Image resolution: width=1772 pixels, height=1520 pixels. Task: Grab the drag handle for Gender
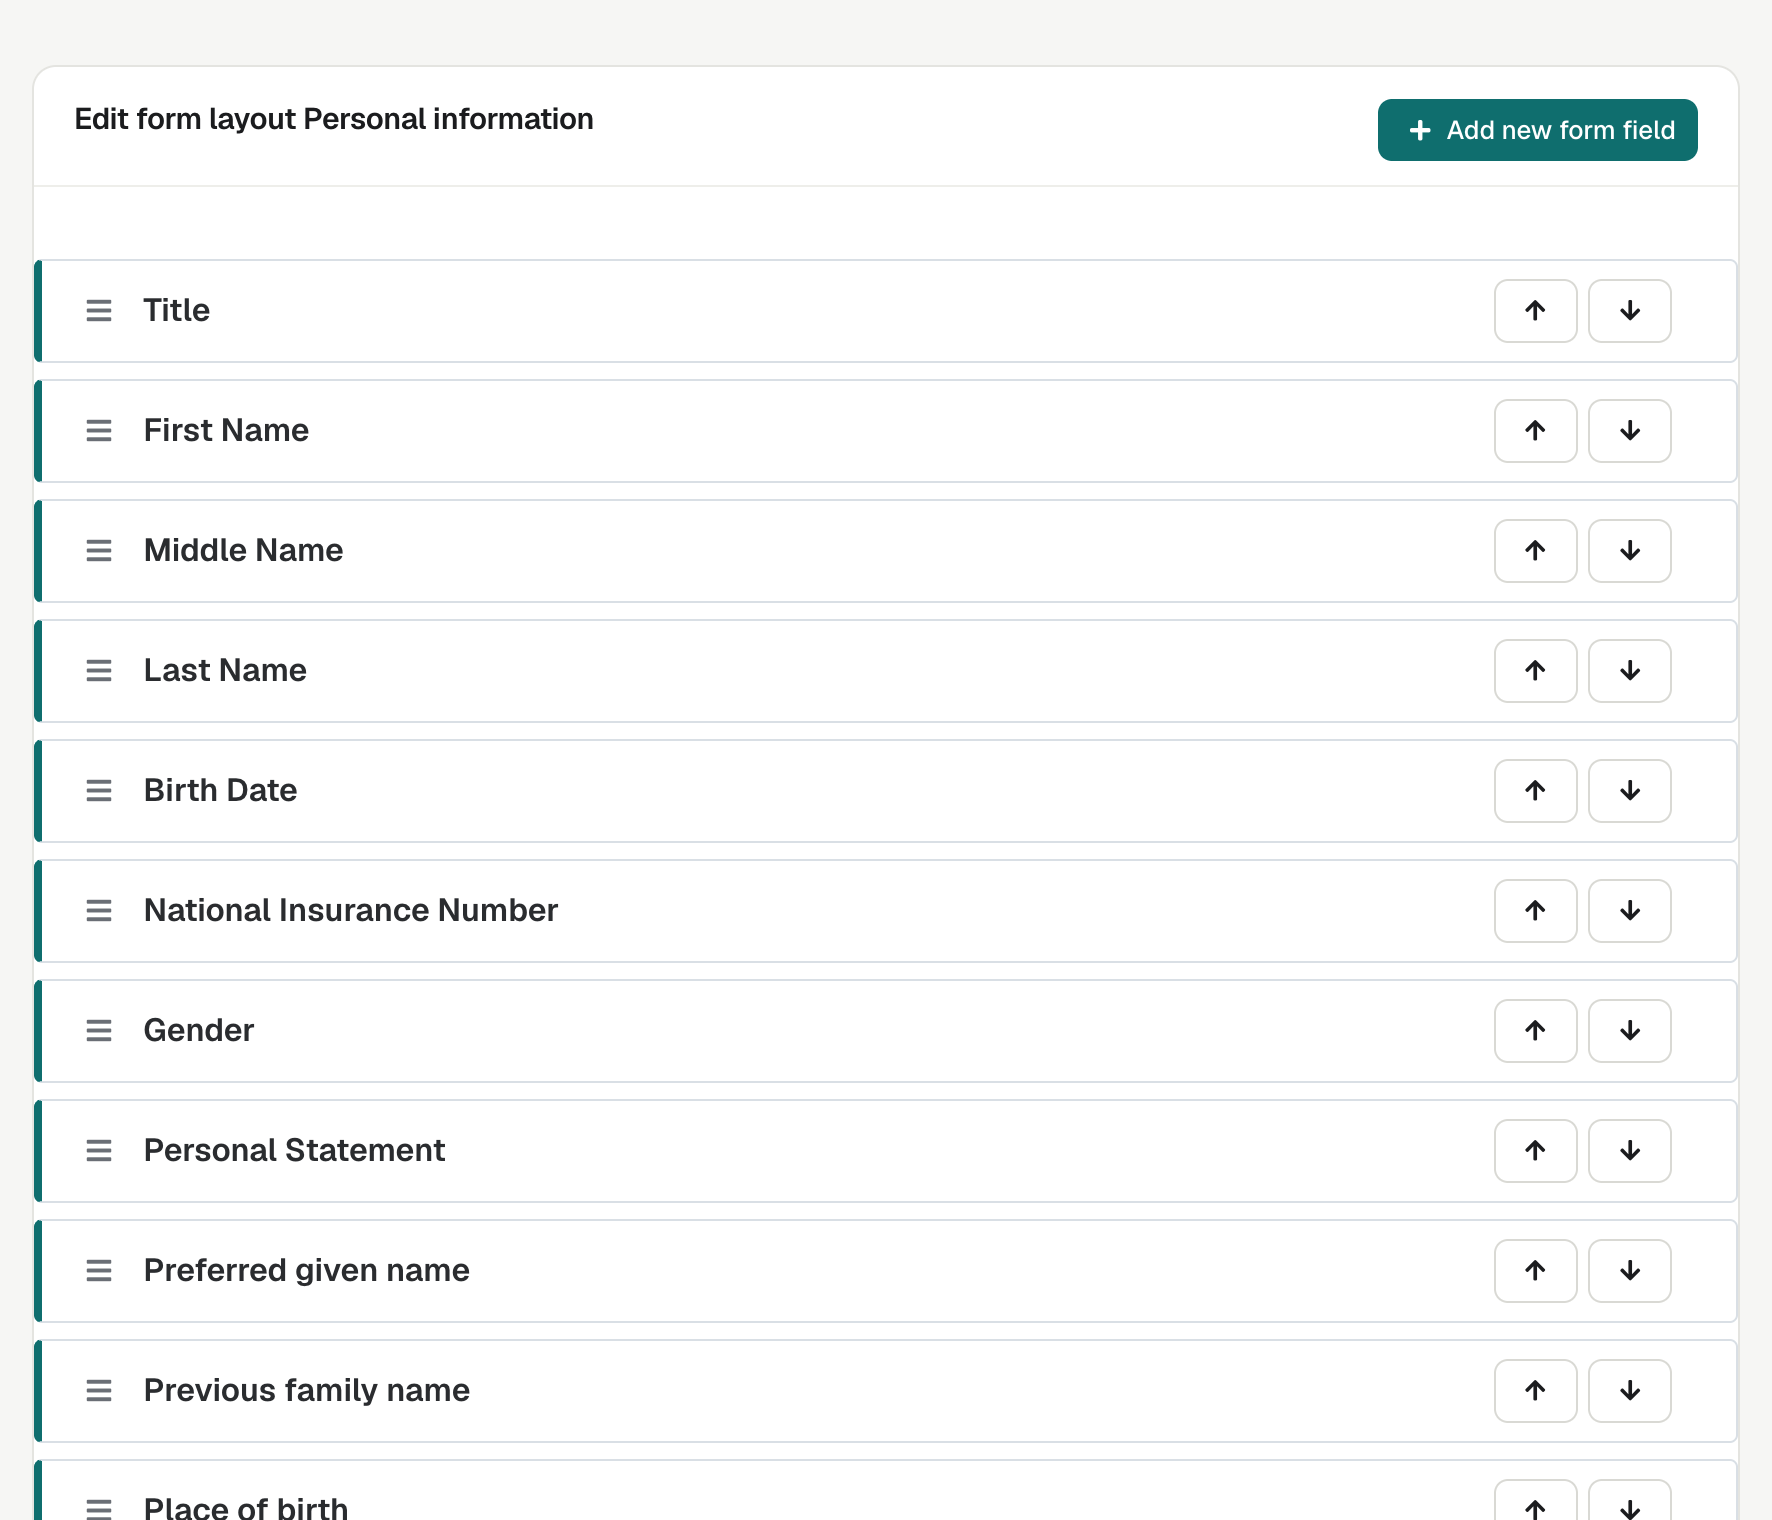coord(99,1031)
